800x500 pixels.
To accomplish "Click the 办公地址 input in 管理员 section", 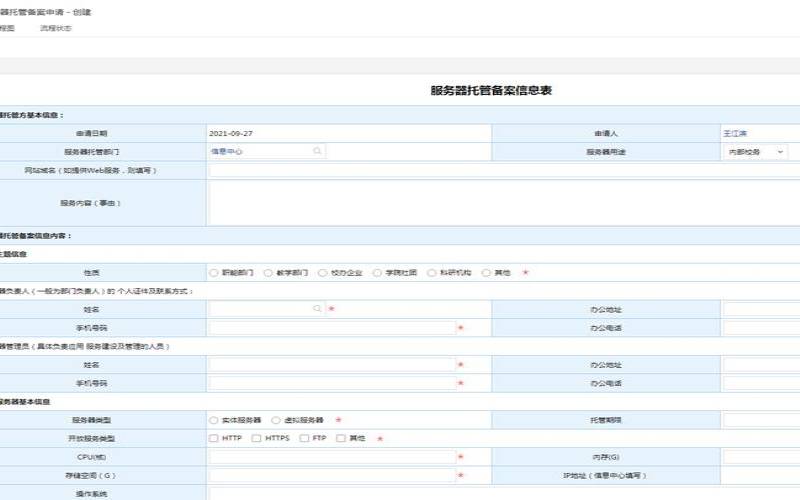I will tap(762, 365).
